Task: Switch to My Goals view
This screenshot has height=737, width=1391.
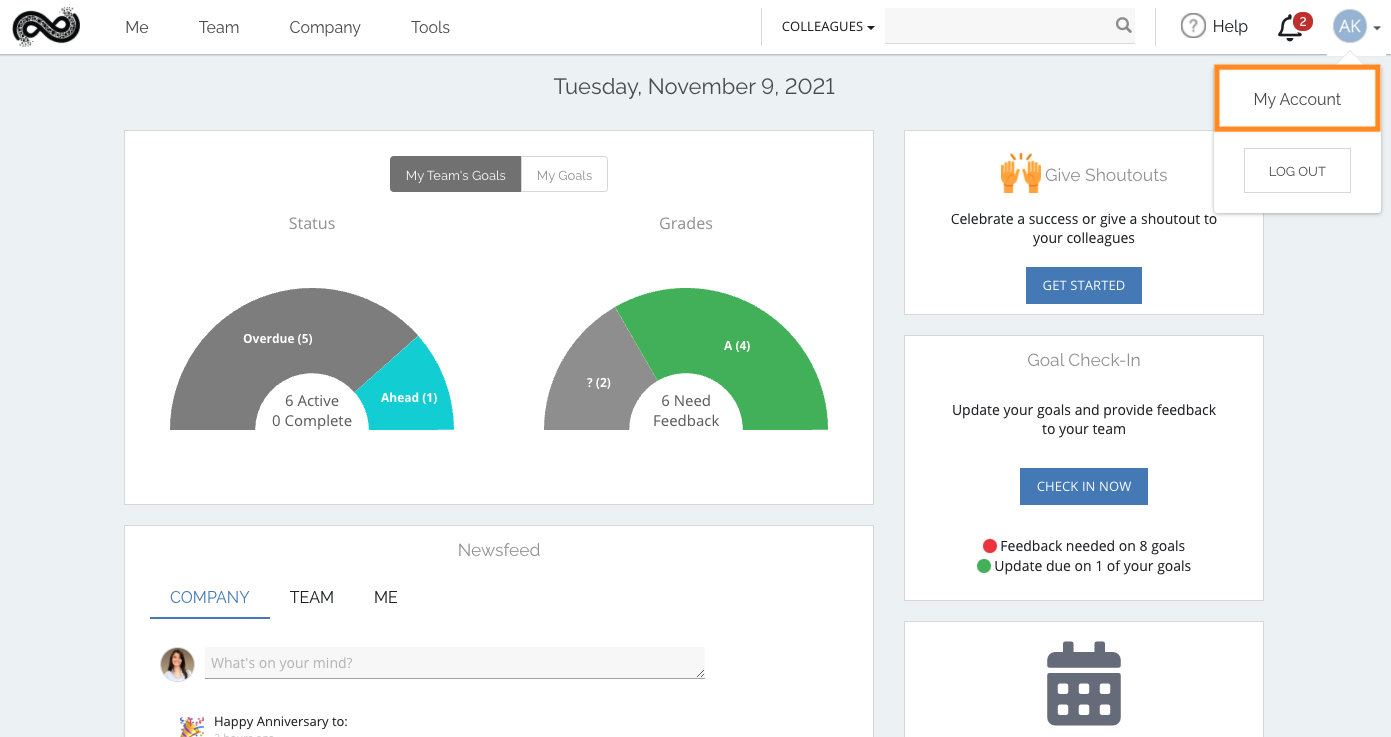Action: point(565,175)
